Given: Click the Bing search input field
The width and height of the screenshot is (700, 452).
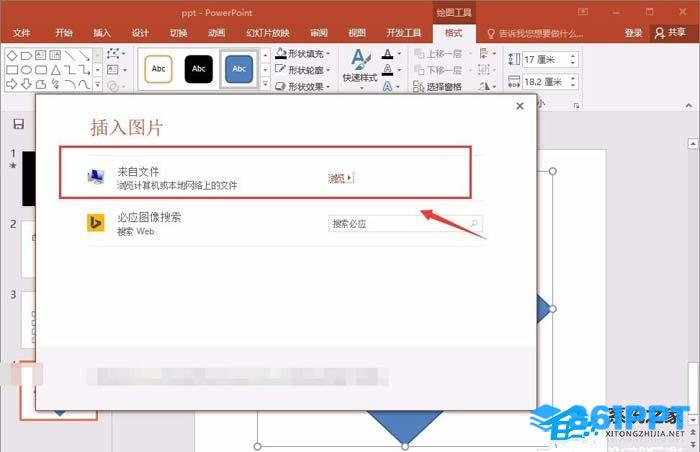Looking at the screenshot, I should click(405, 223).
